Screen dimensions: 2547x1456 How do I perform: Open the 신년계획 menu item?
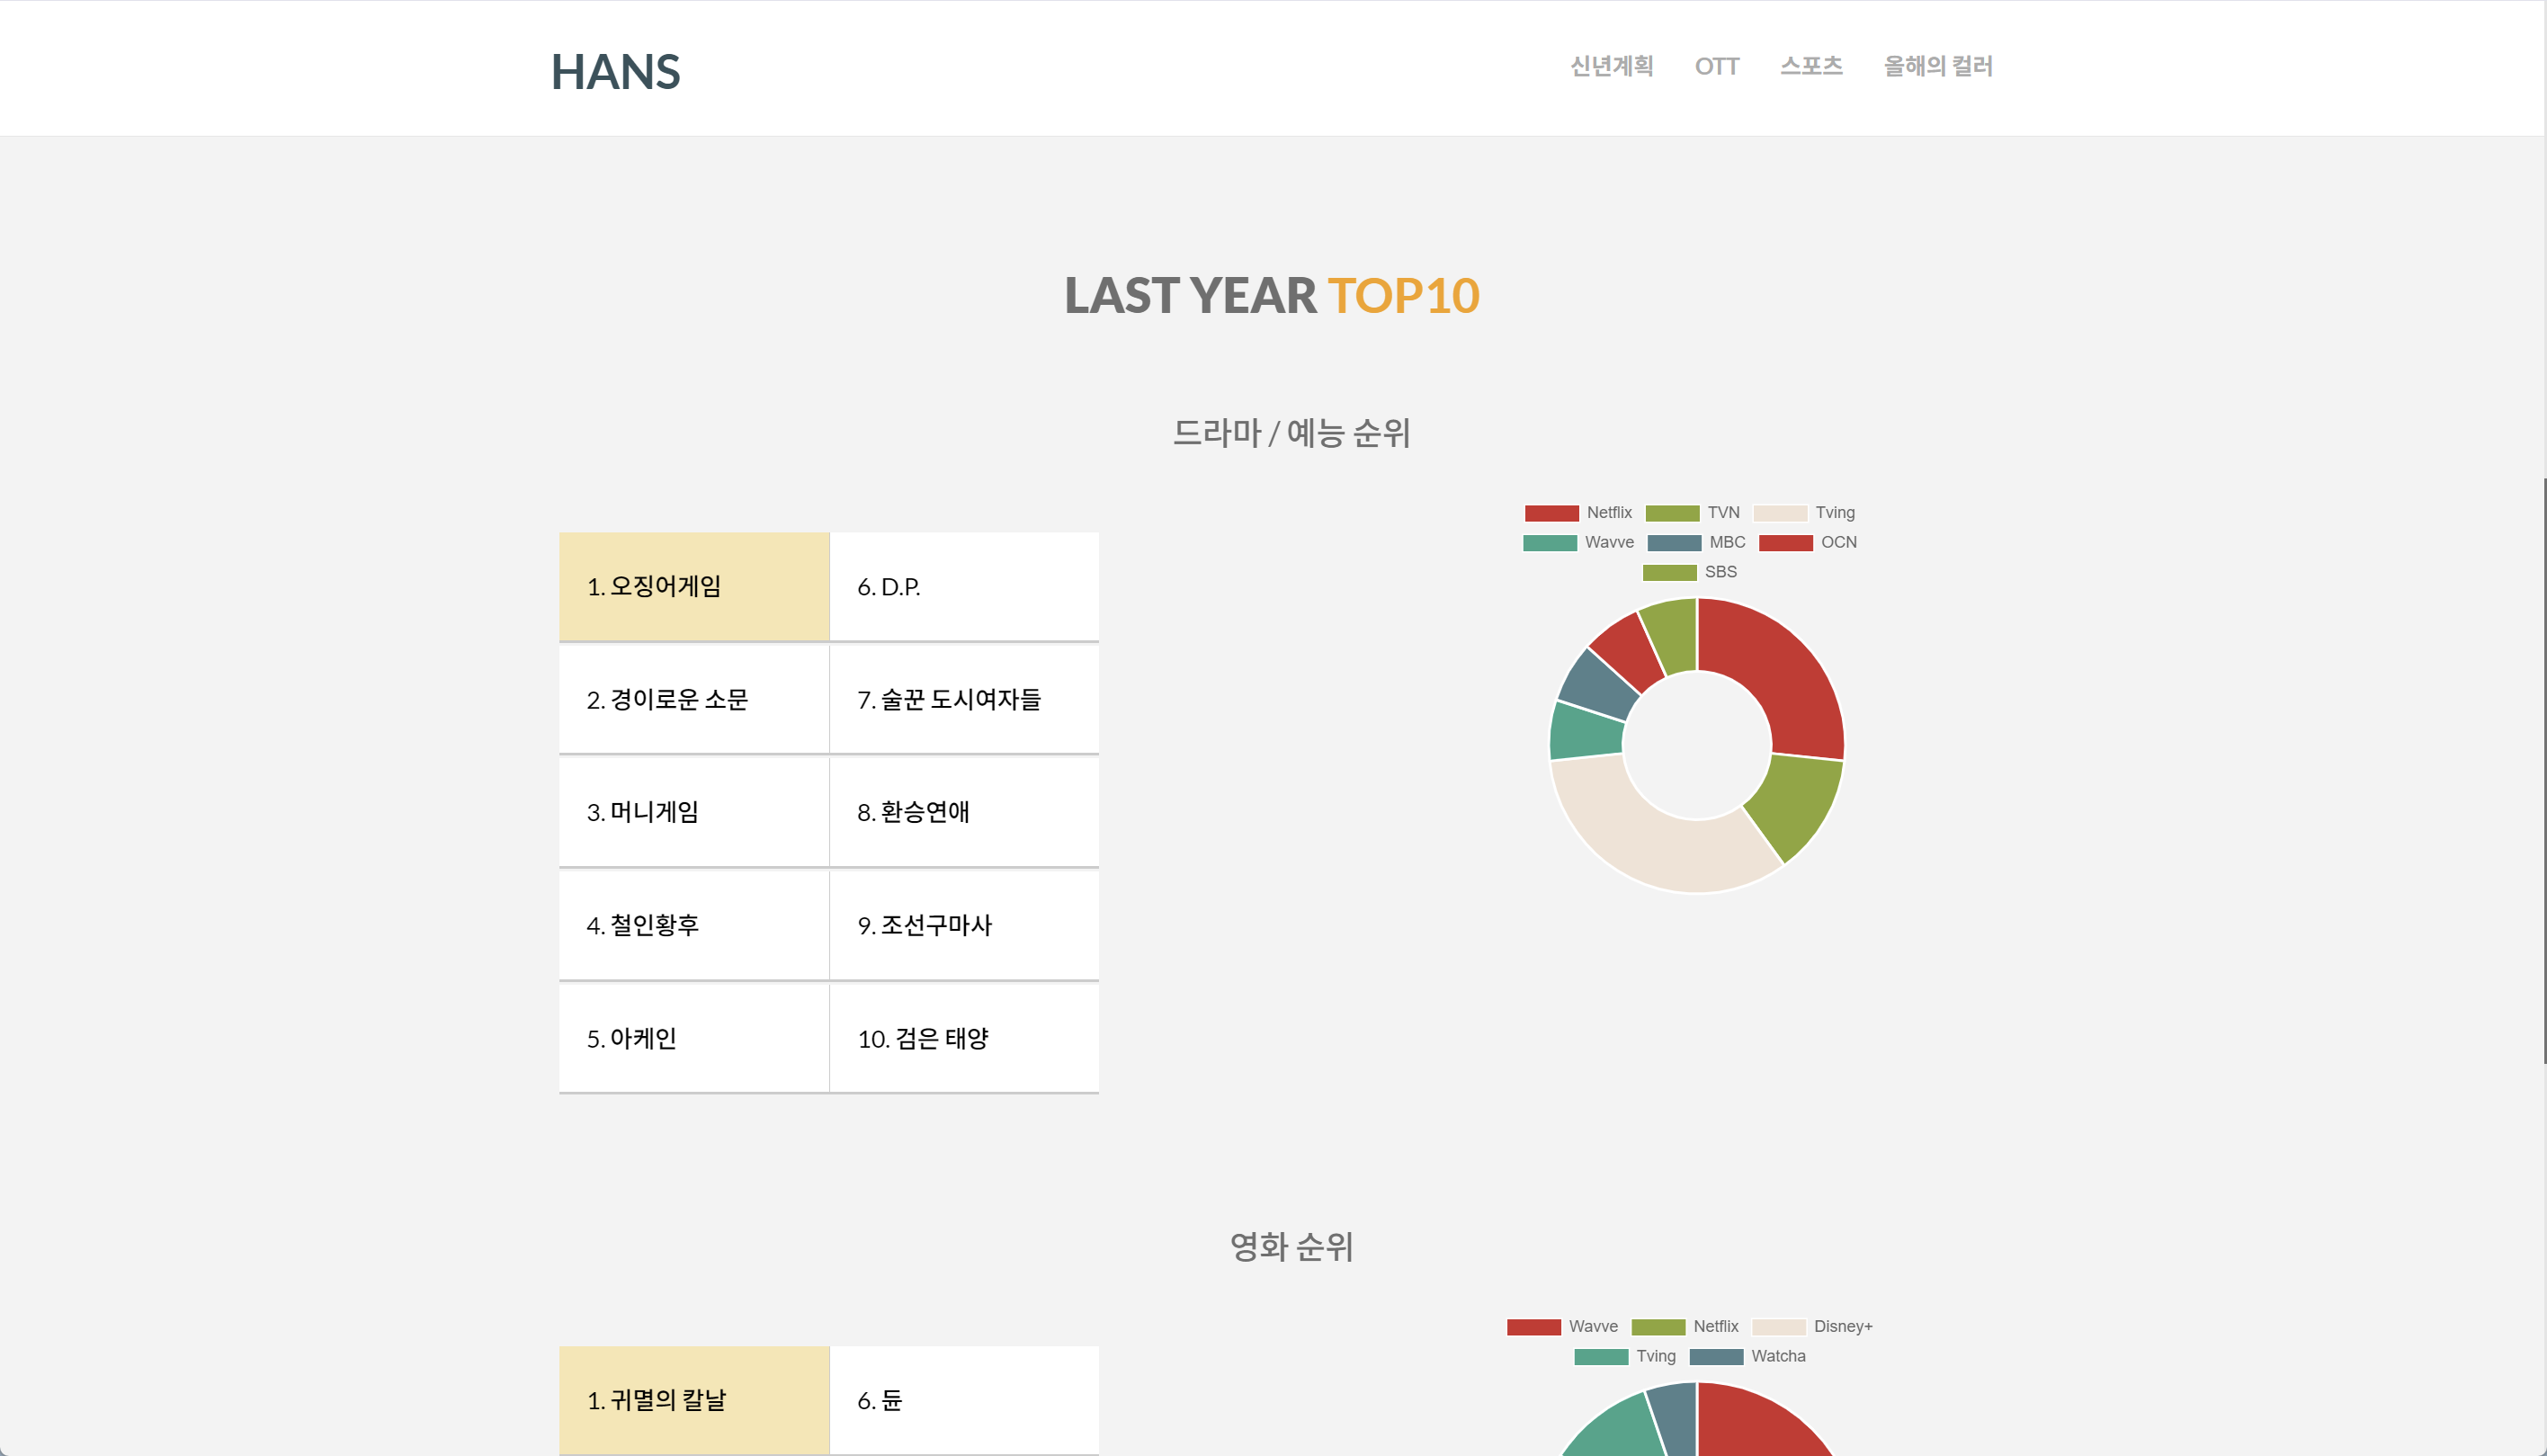point(1611,66)
